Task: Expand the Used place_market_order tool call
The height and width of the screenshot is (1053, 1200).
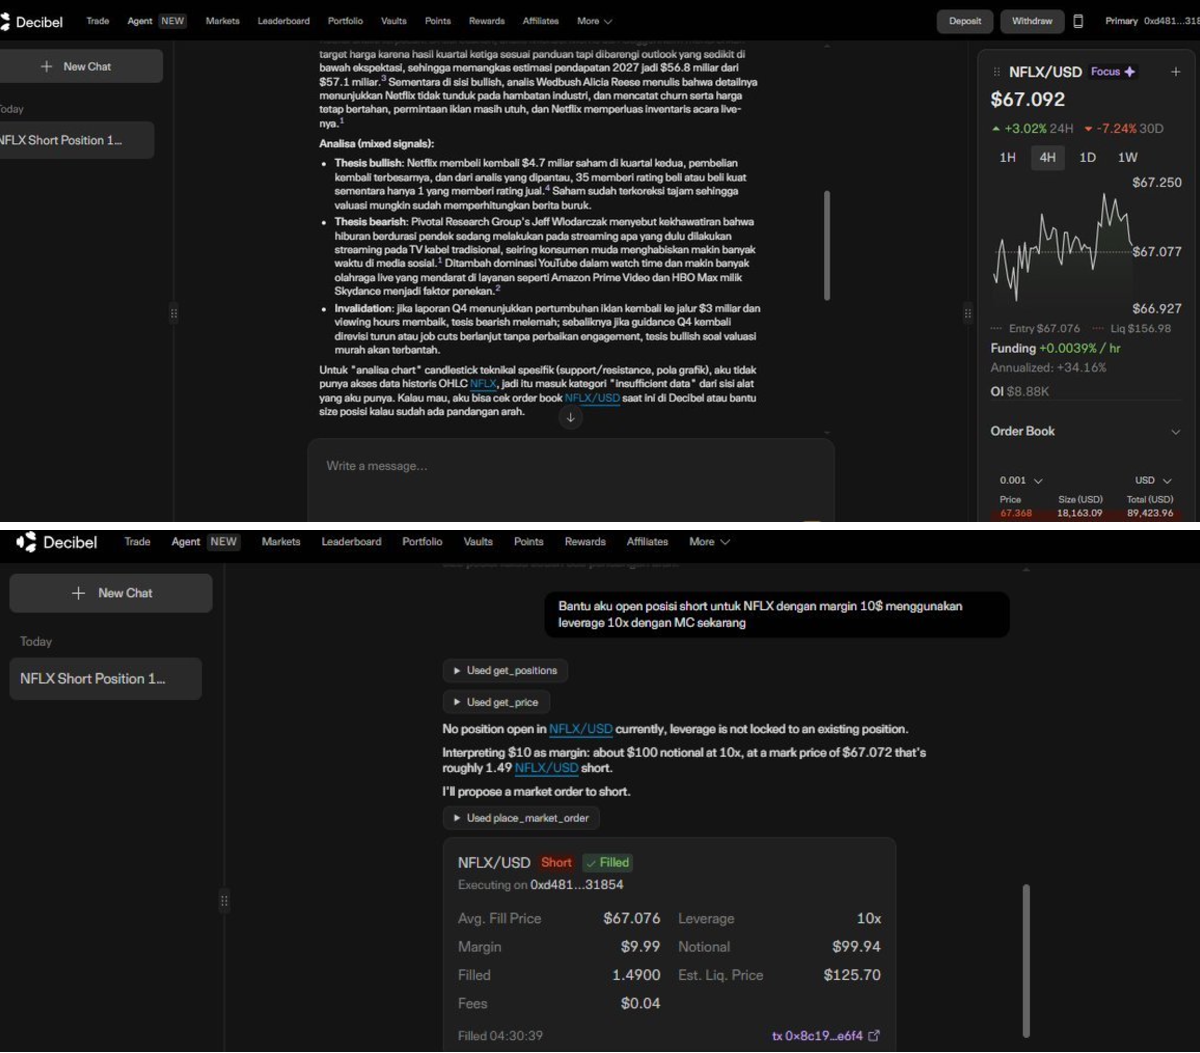Action: (x=521, y=818)
